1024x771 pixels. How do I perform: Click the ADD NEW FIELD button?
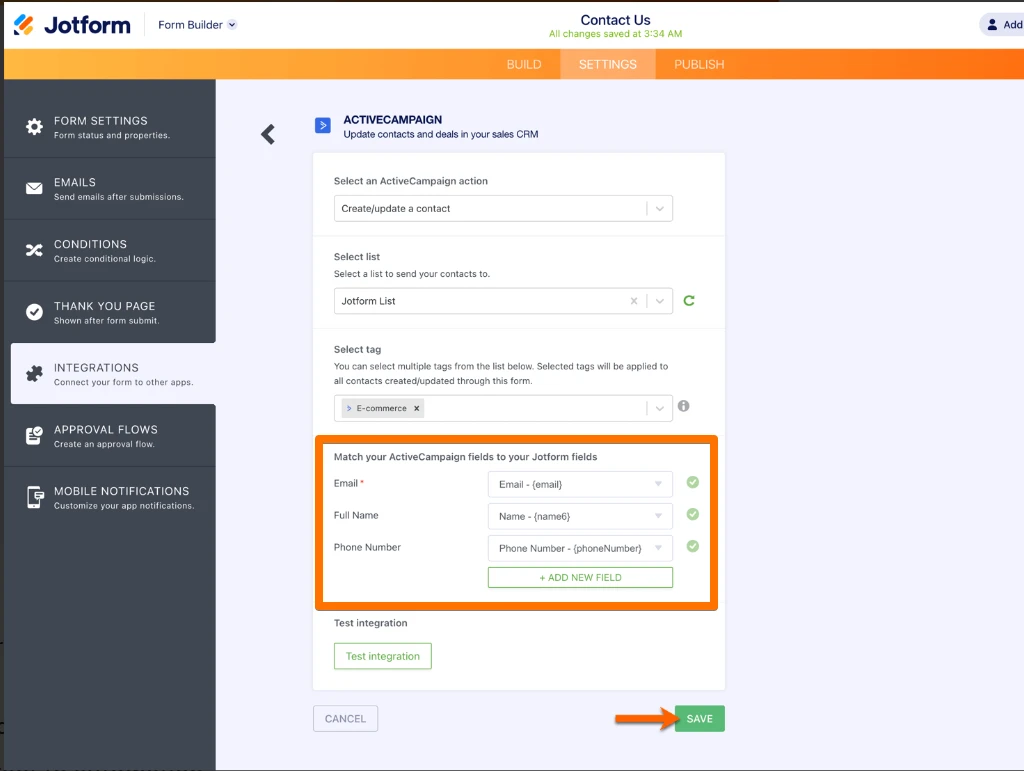pos(580,577)
